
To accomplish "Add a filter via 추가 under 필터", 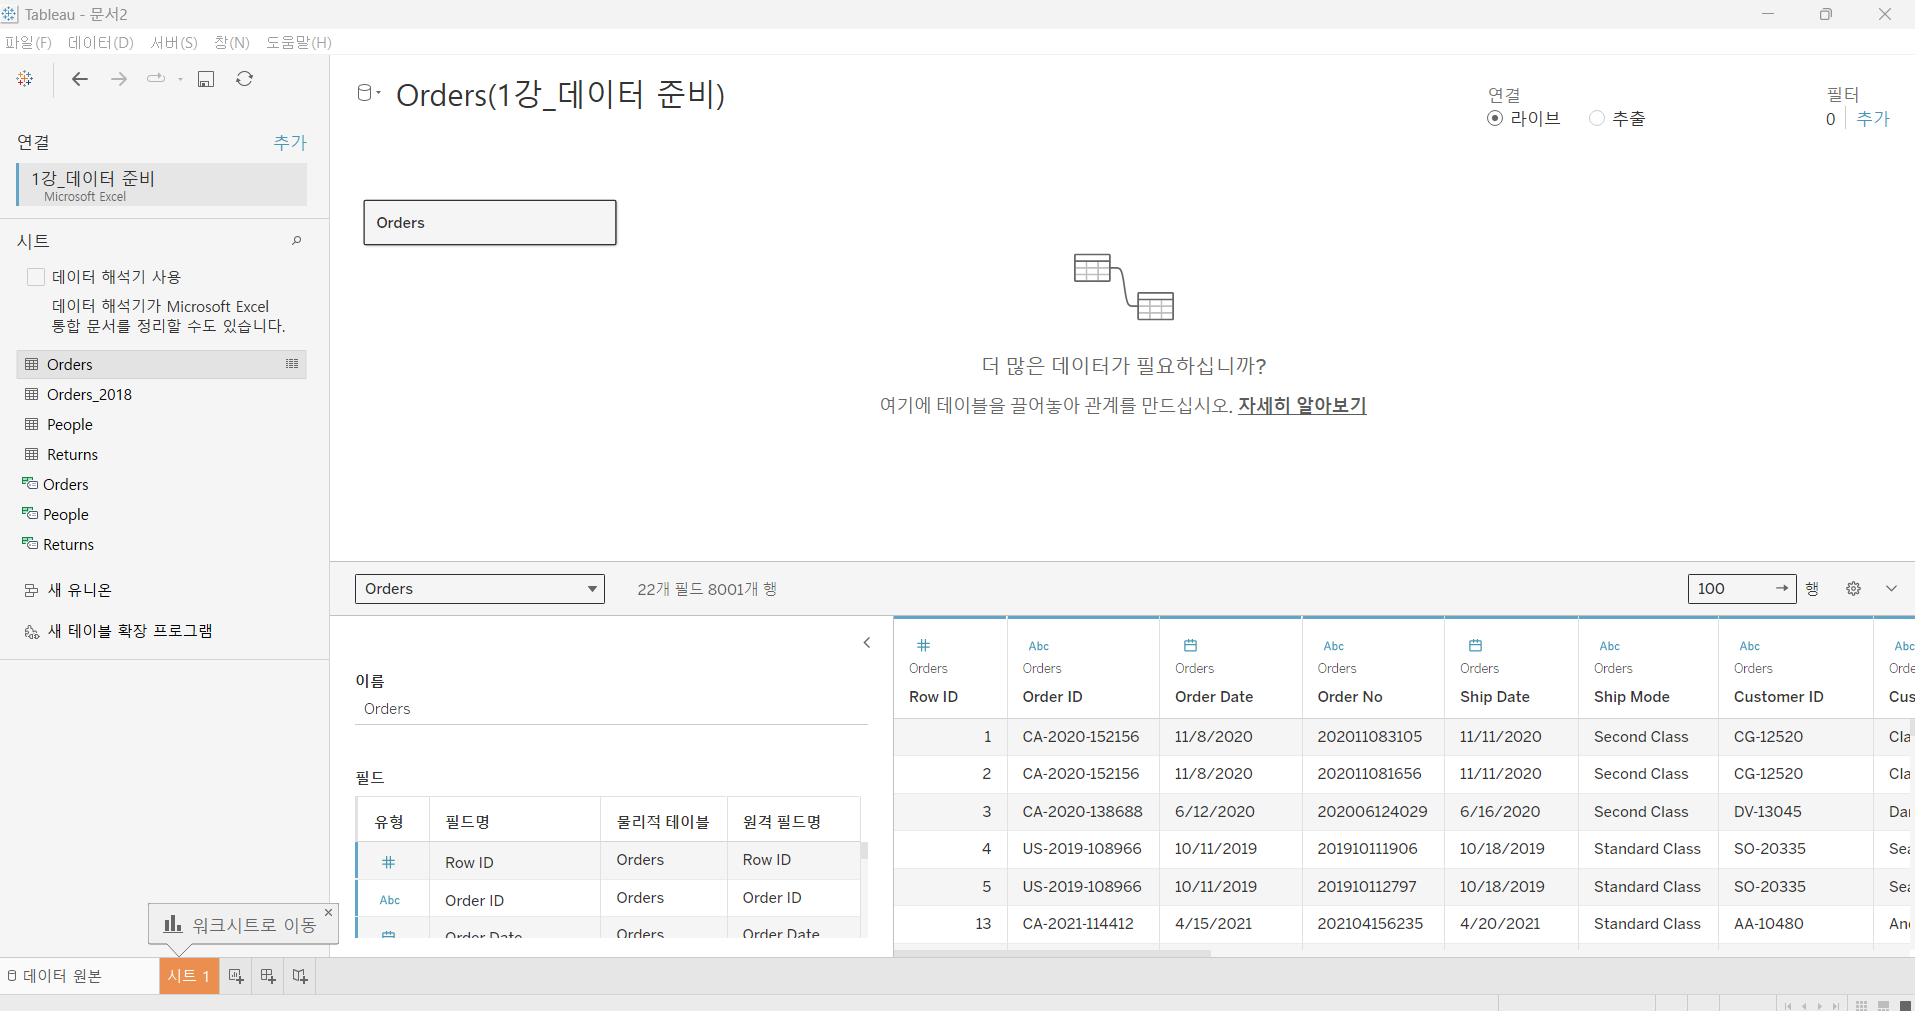I will [x=1873, y=118].
